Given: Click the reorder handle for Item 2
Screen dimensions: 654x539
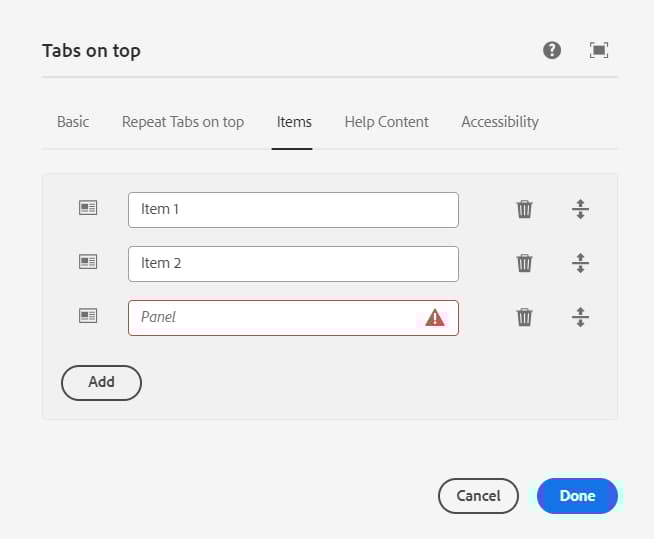Looking at the screenshot, I should (x=580, y=263).
